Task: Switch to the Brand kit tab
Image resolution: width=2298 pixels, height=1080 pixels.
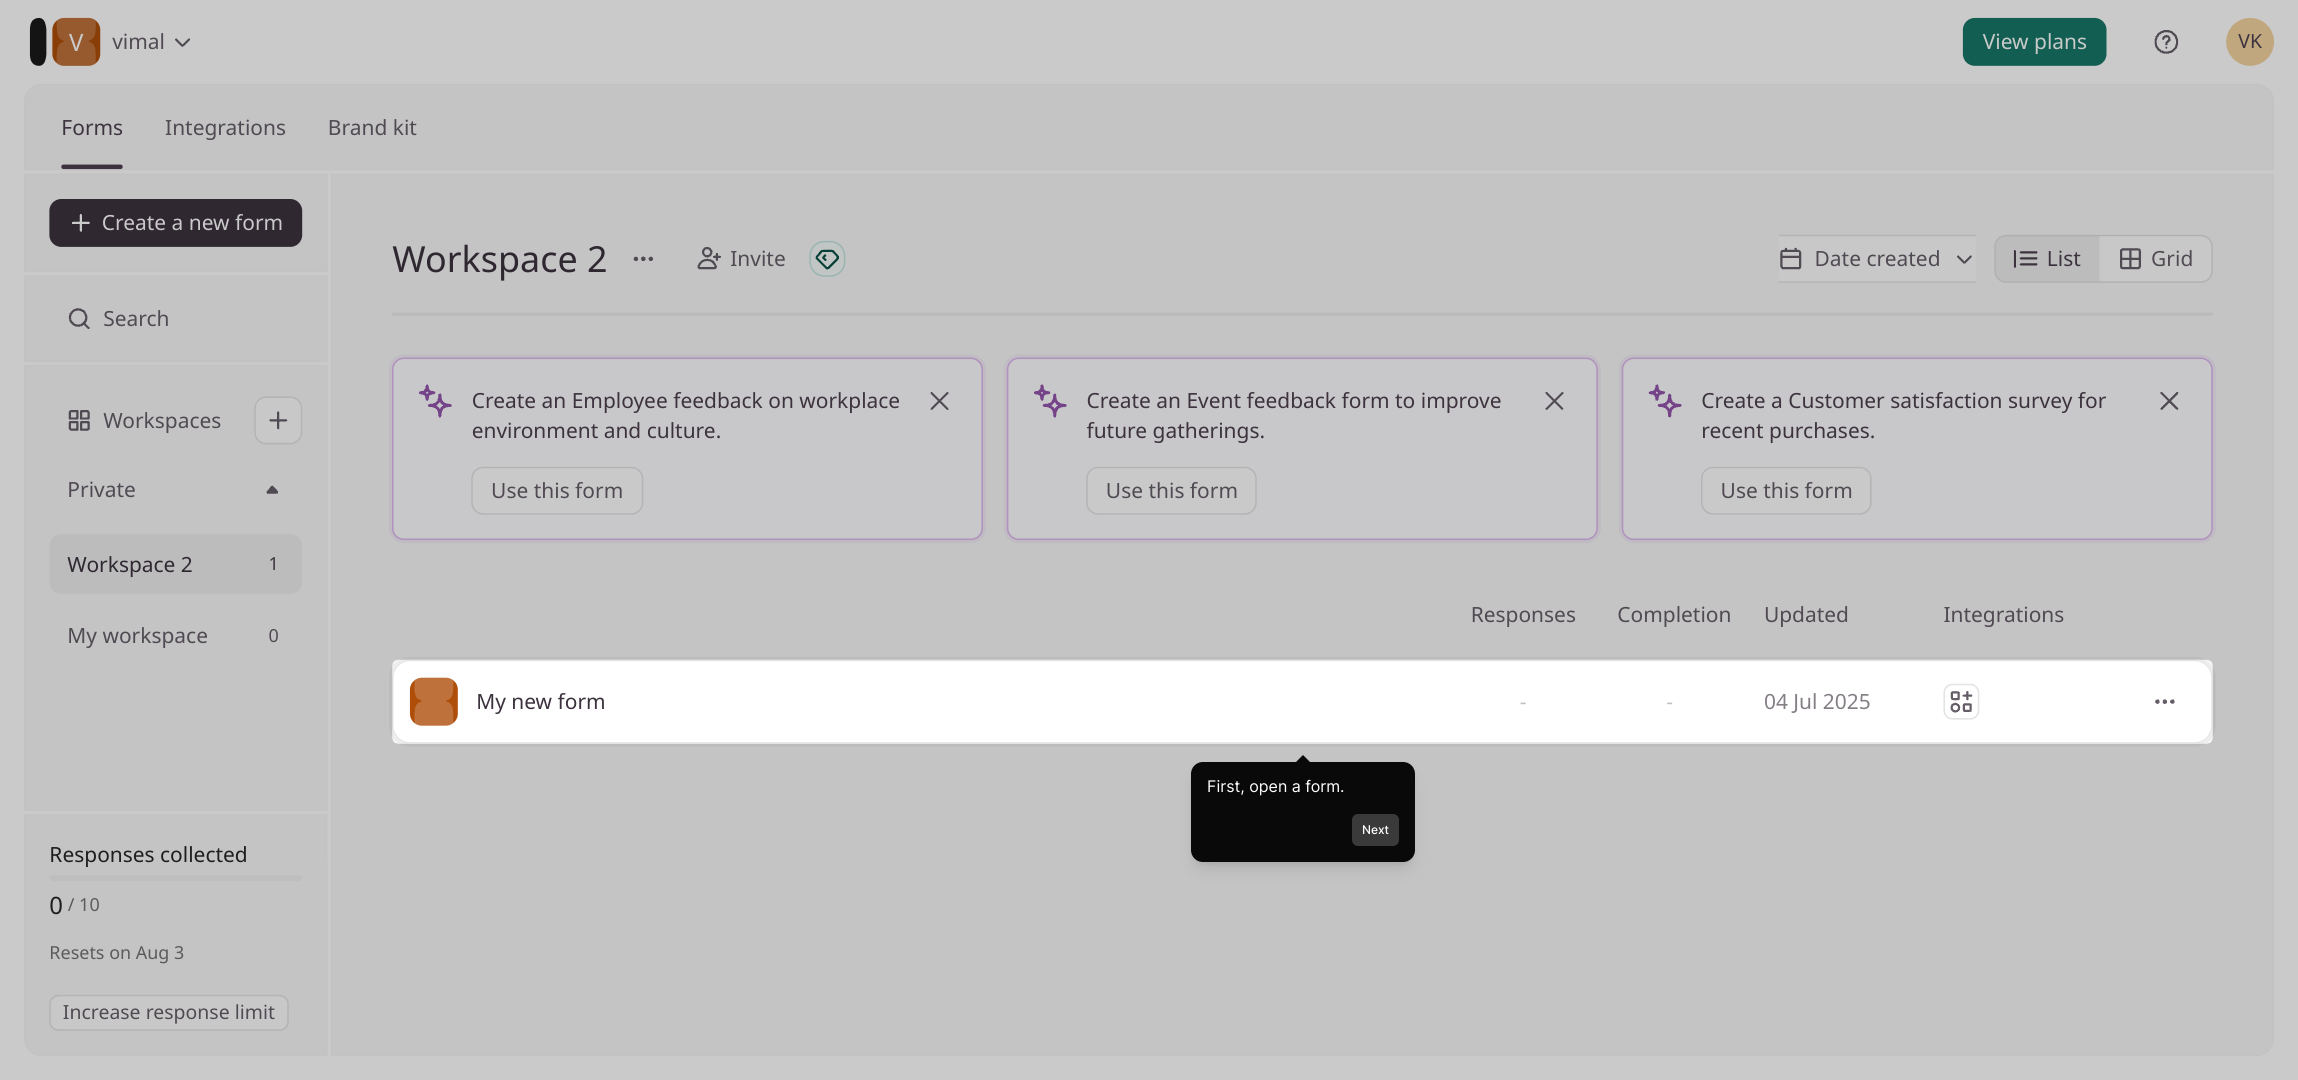Action: (x=372, y=128)
